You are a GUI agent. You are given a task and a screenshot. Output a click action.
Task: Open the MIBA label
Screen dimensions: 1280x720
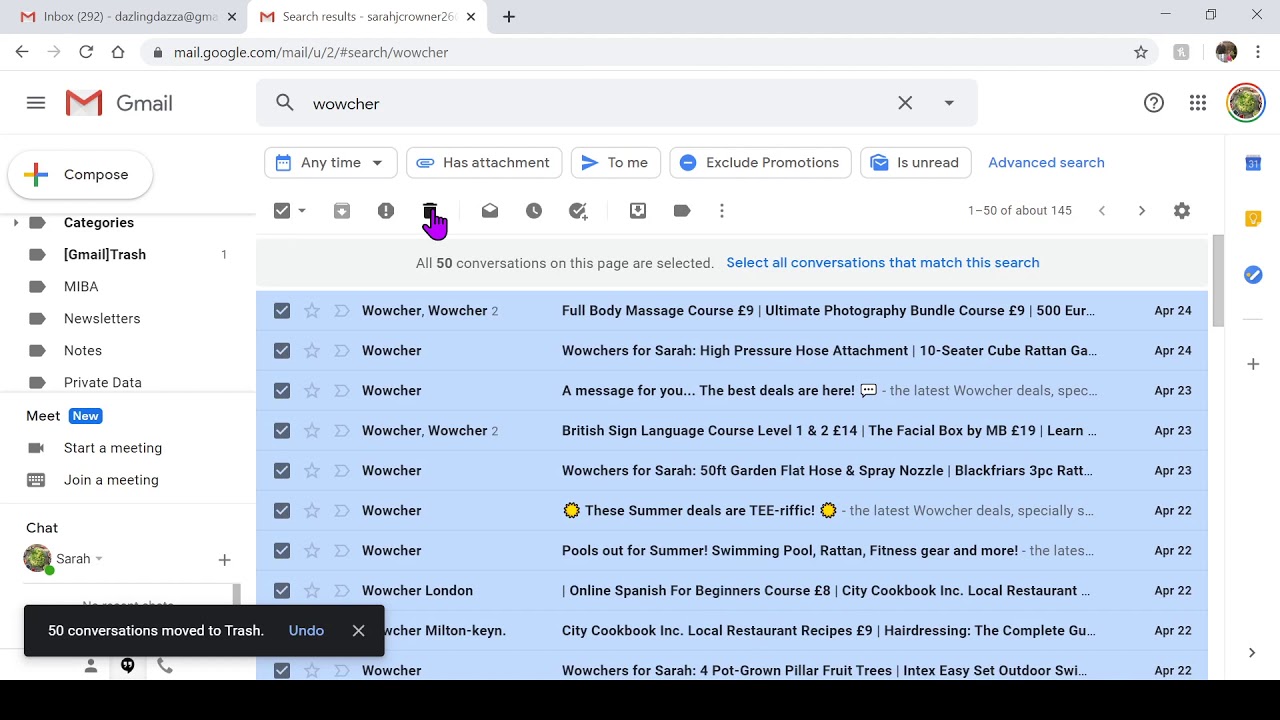pyautogui.click(x=81, y=287)
